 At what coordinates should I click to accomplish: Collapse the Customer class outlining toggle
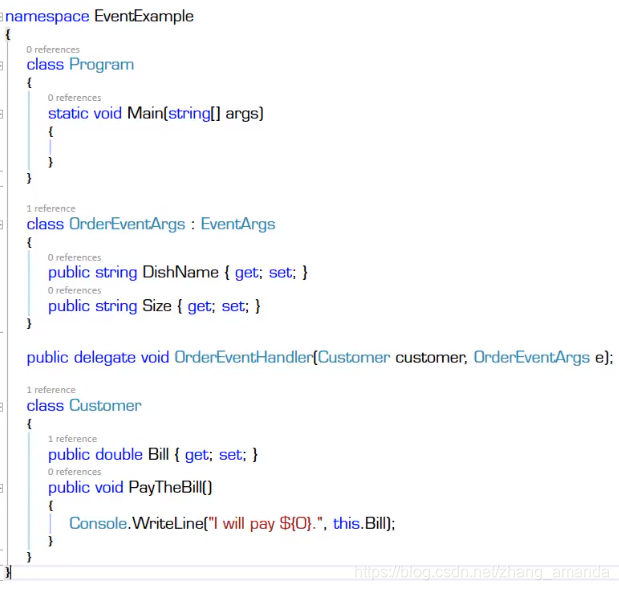1,406
